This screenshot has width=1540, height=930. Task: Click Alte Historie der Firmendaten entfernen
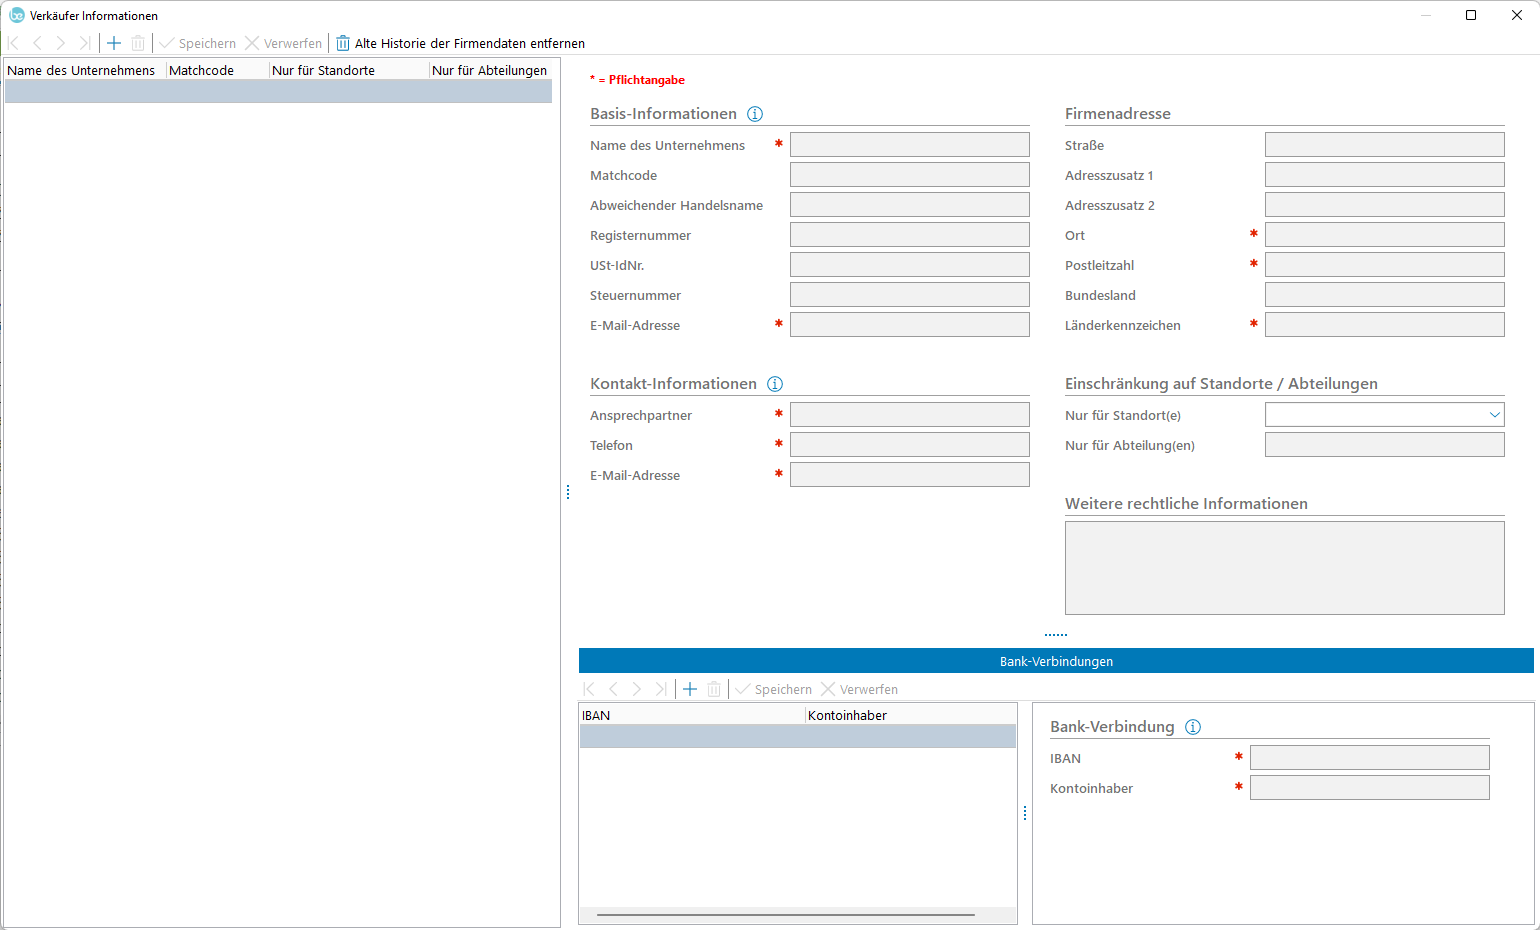pyautogui.click(x=460, y=43)
